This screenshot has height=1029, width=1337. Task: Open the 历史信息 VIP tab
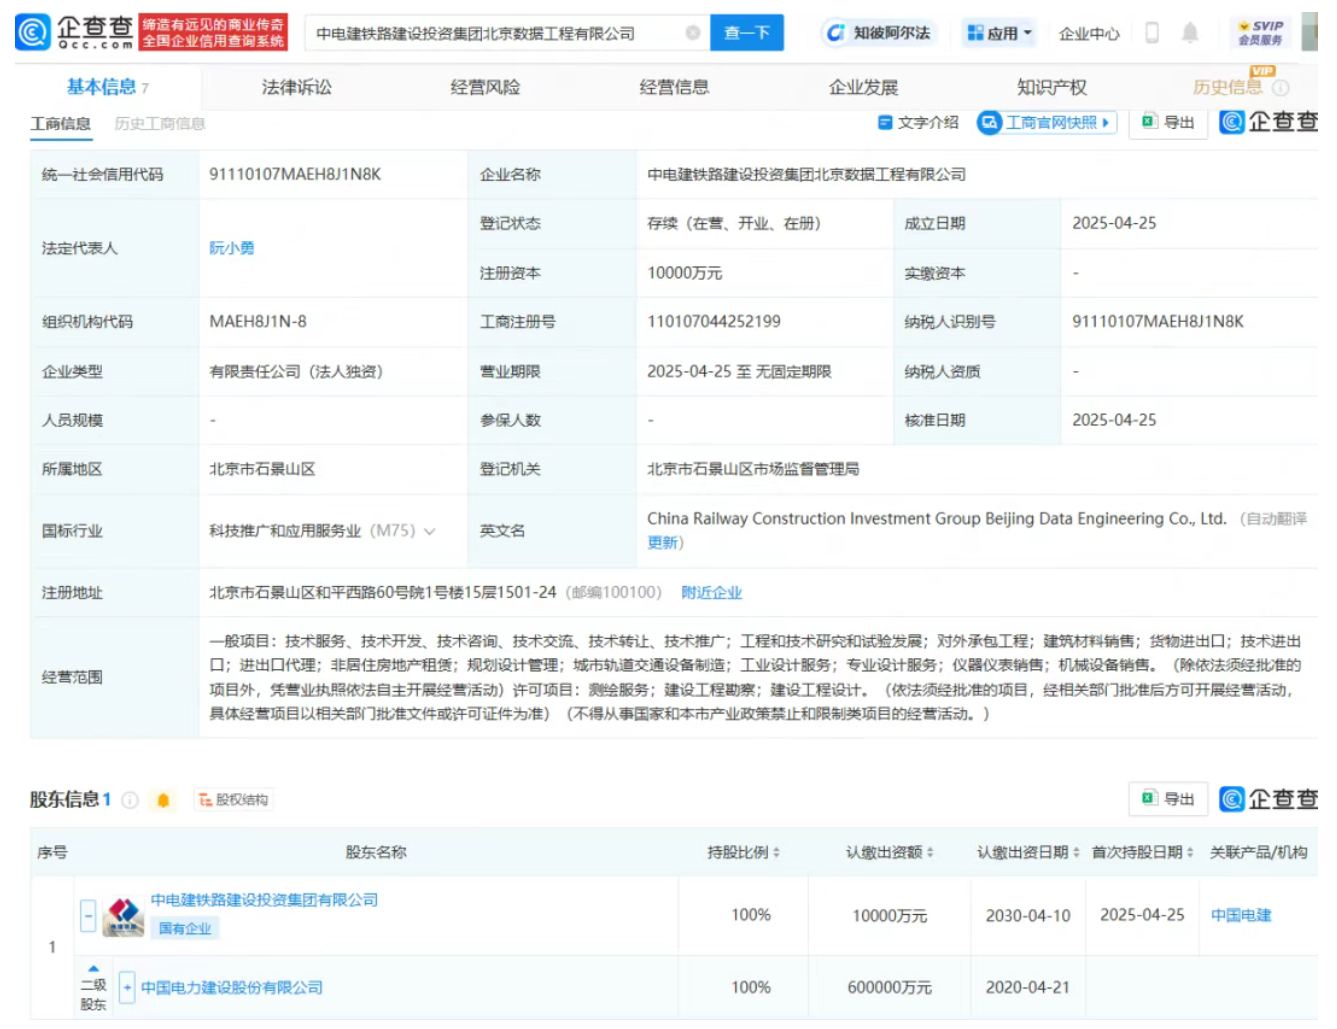pos(1228,87)
